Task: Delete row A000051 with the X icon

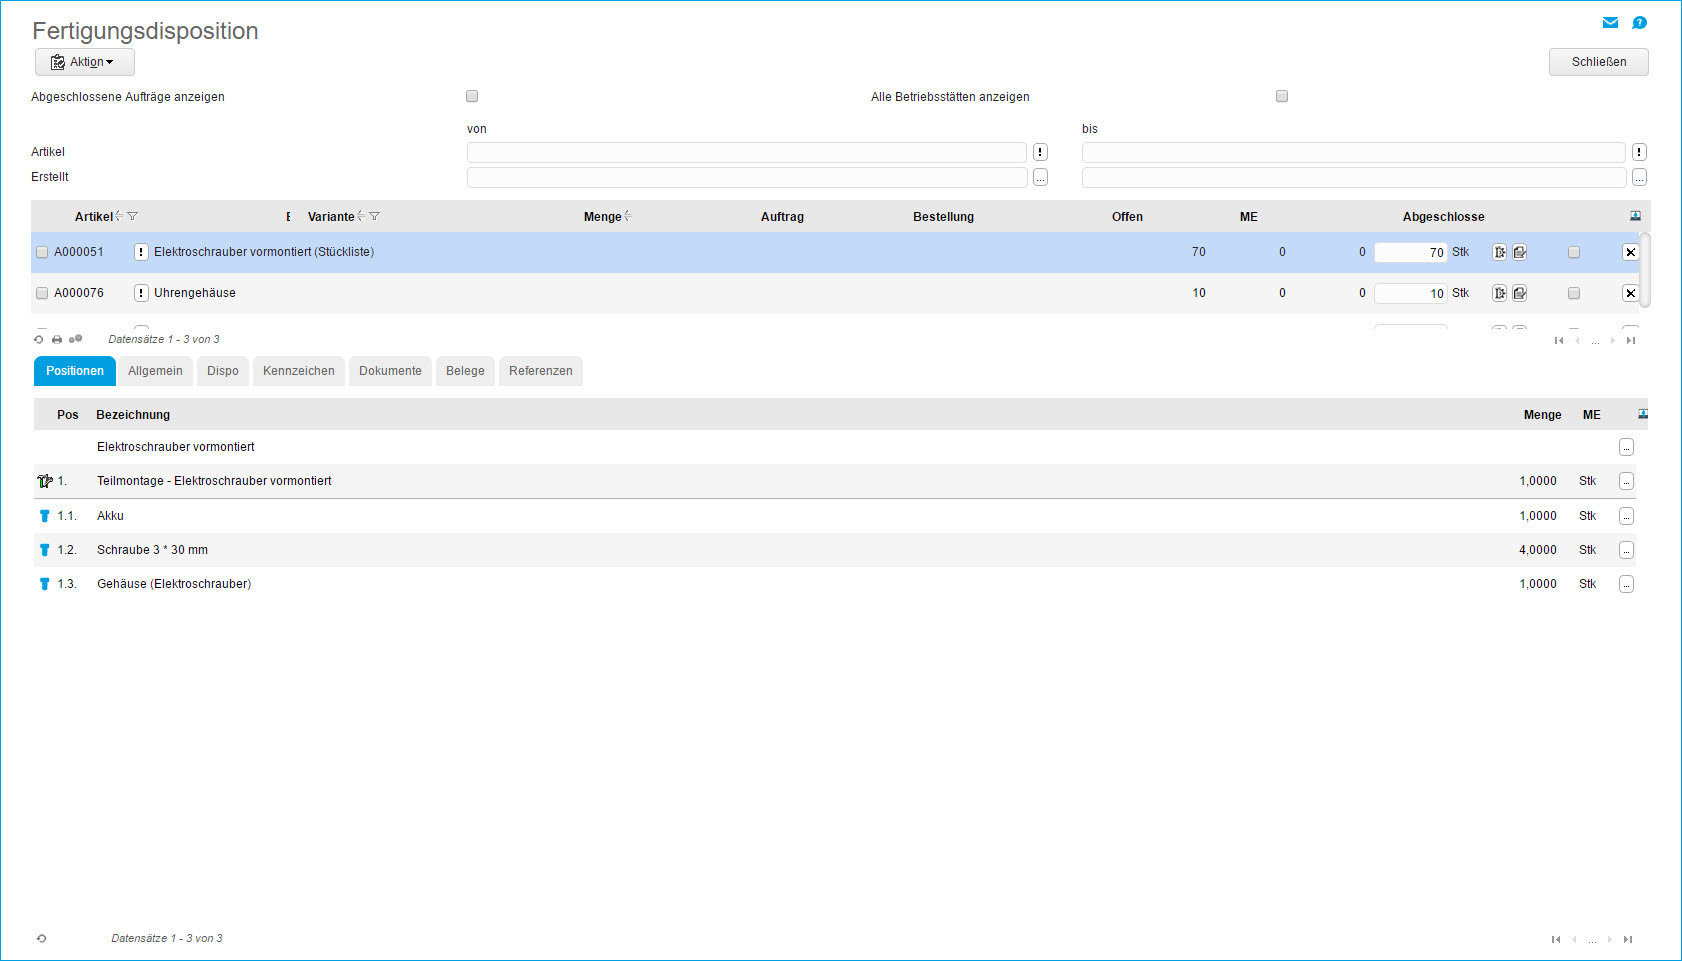Action: click(1630, 252)
